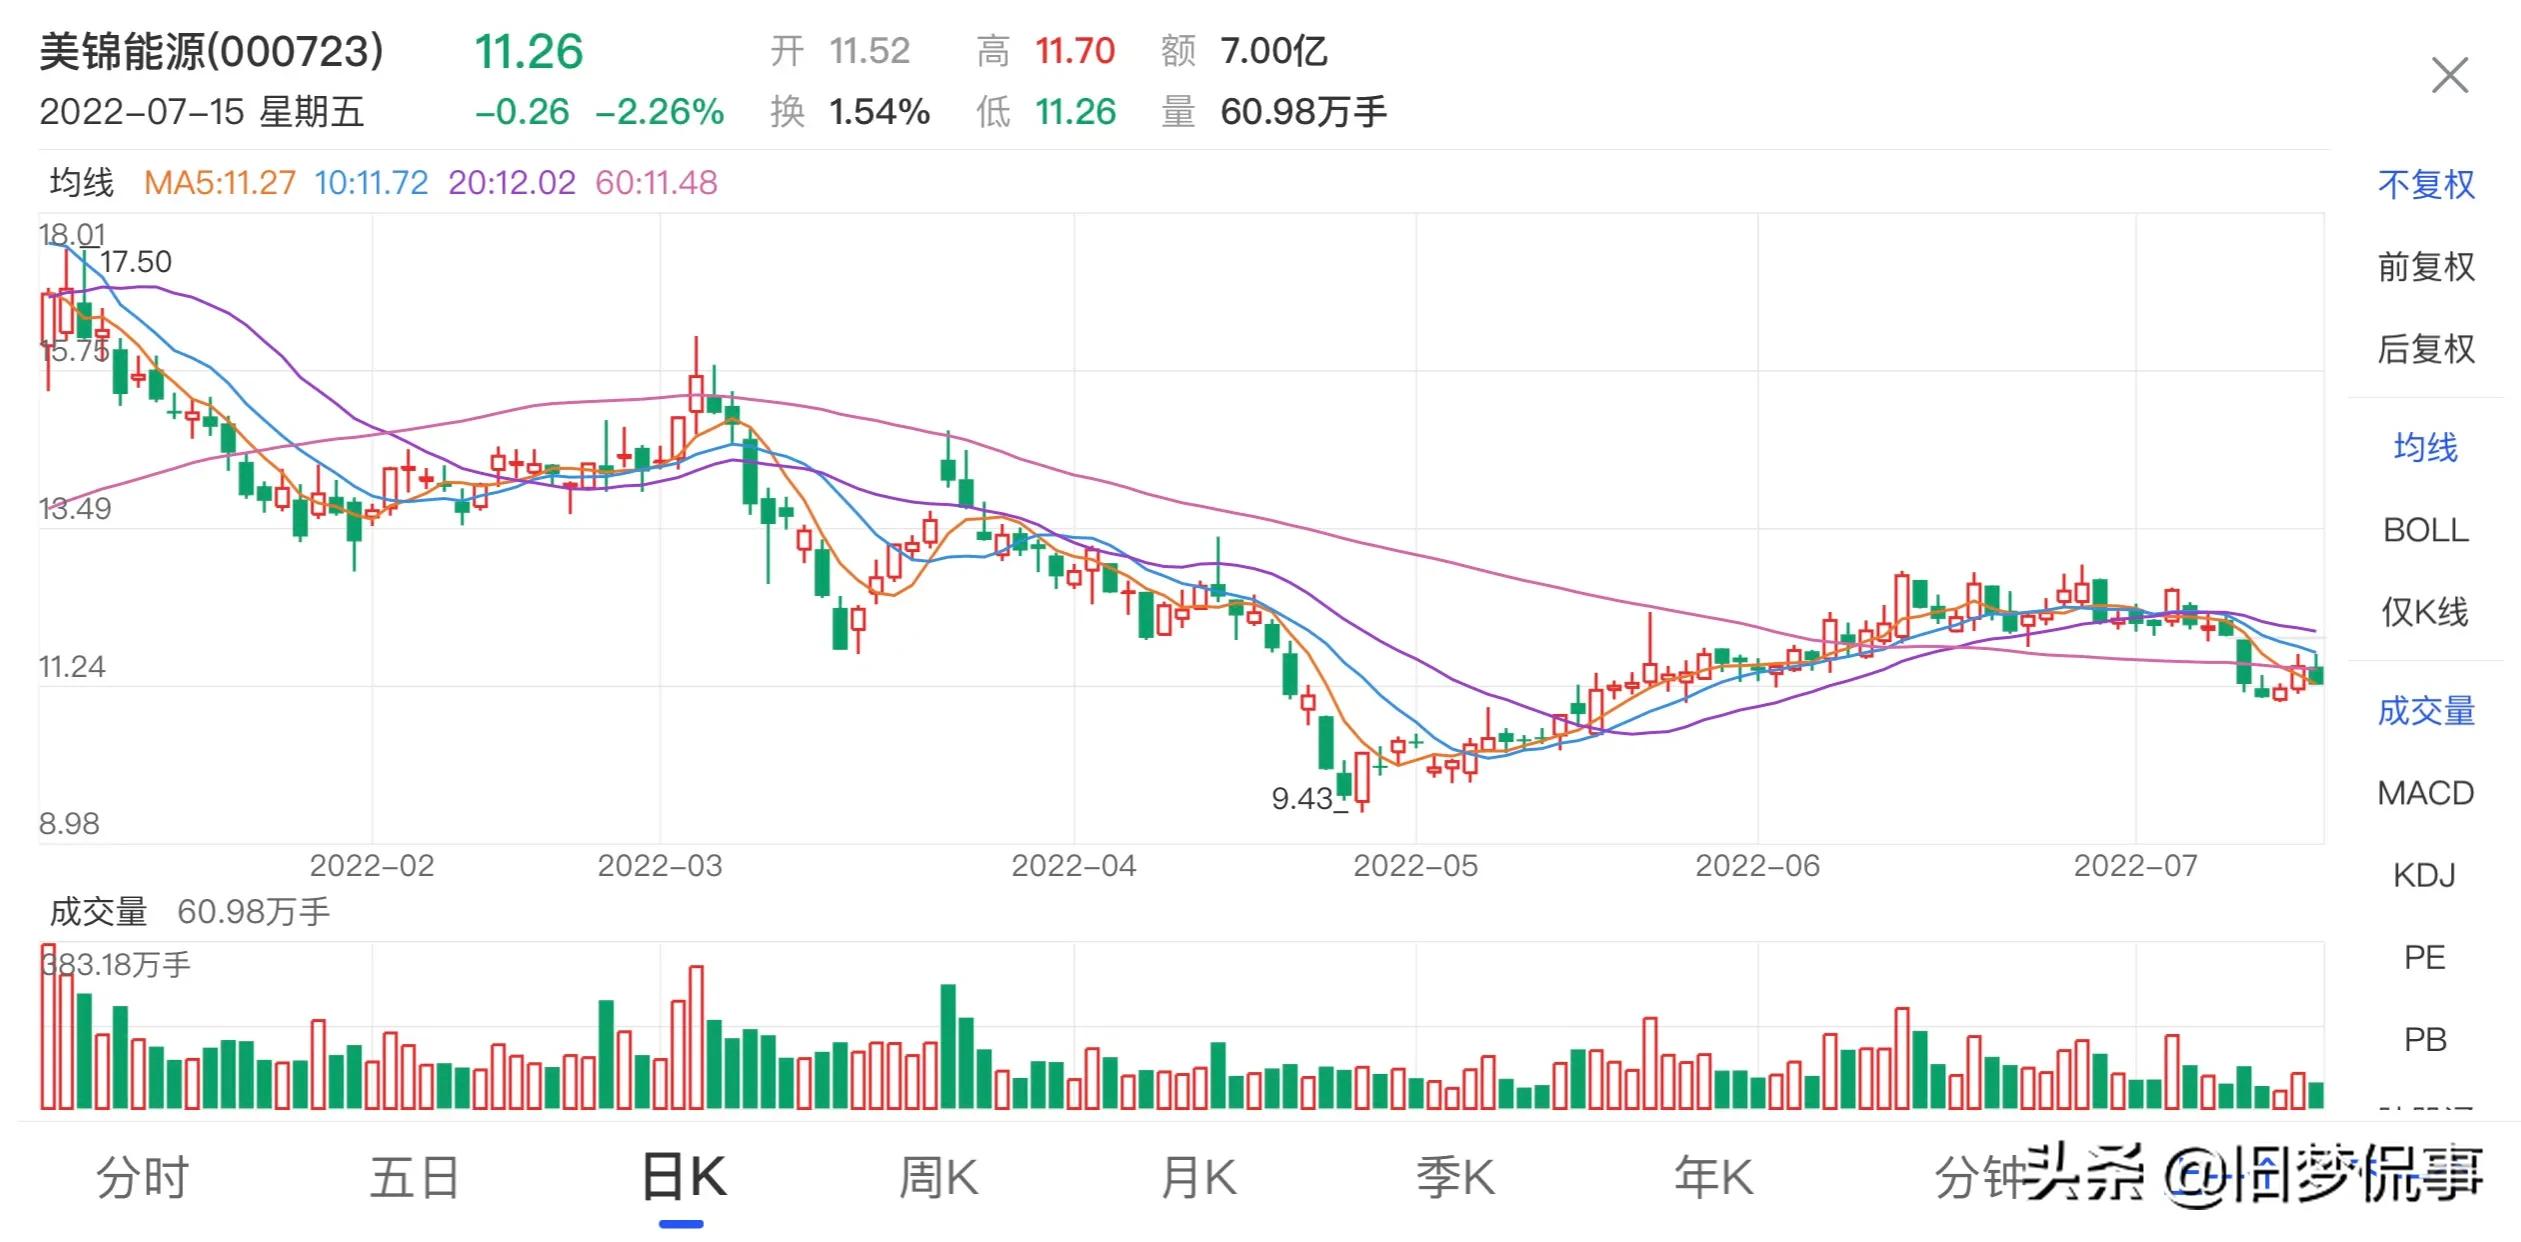Switch to the 分时 tab

coord(142,1177)
